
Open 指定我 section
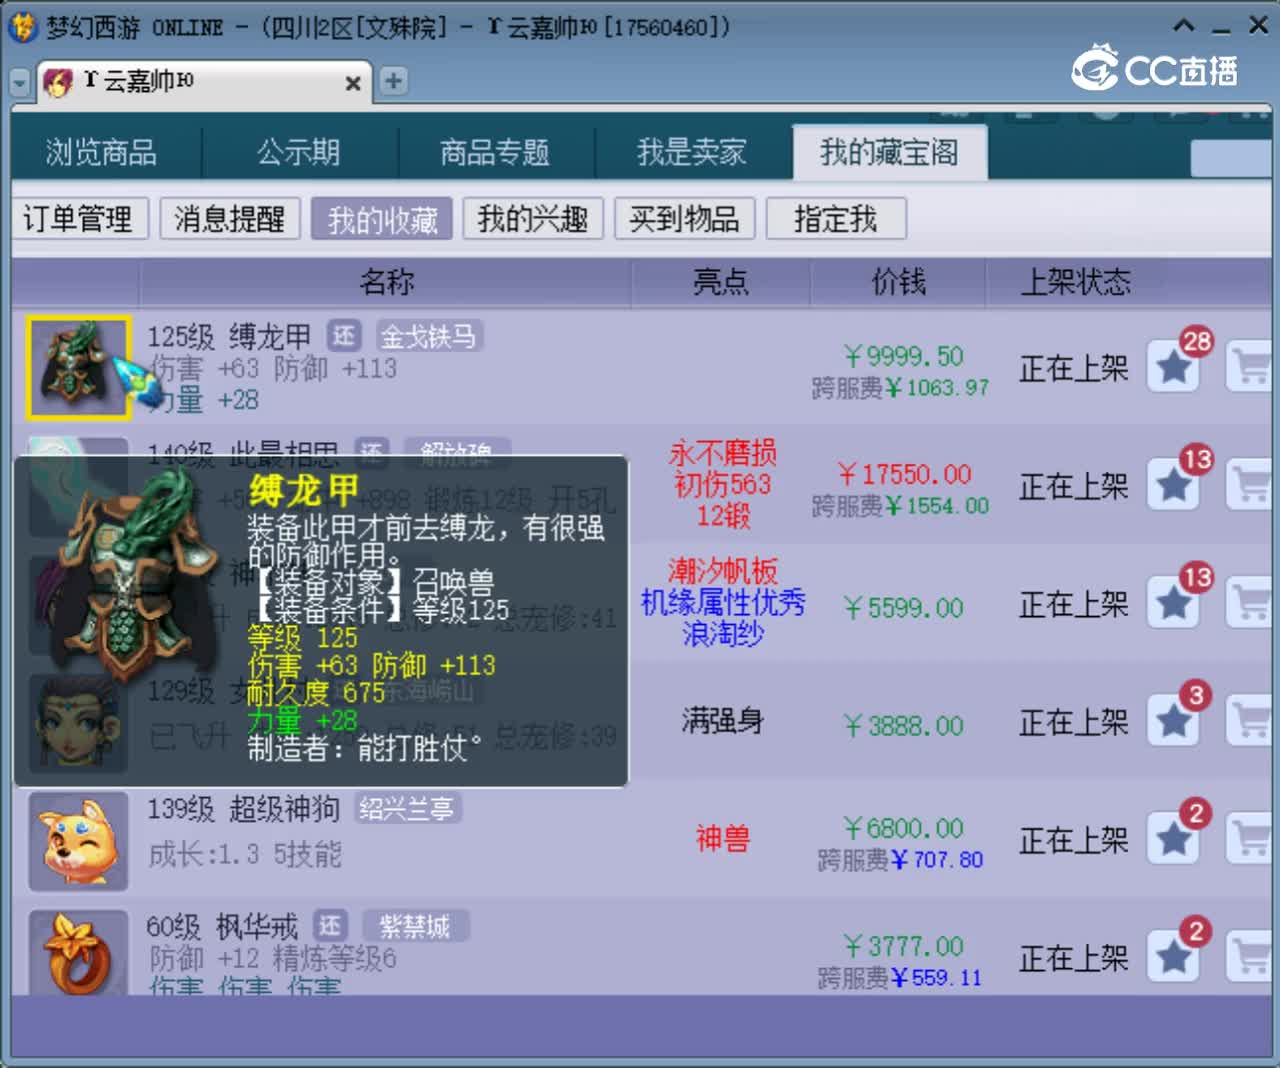[836, 218]
